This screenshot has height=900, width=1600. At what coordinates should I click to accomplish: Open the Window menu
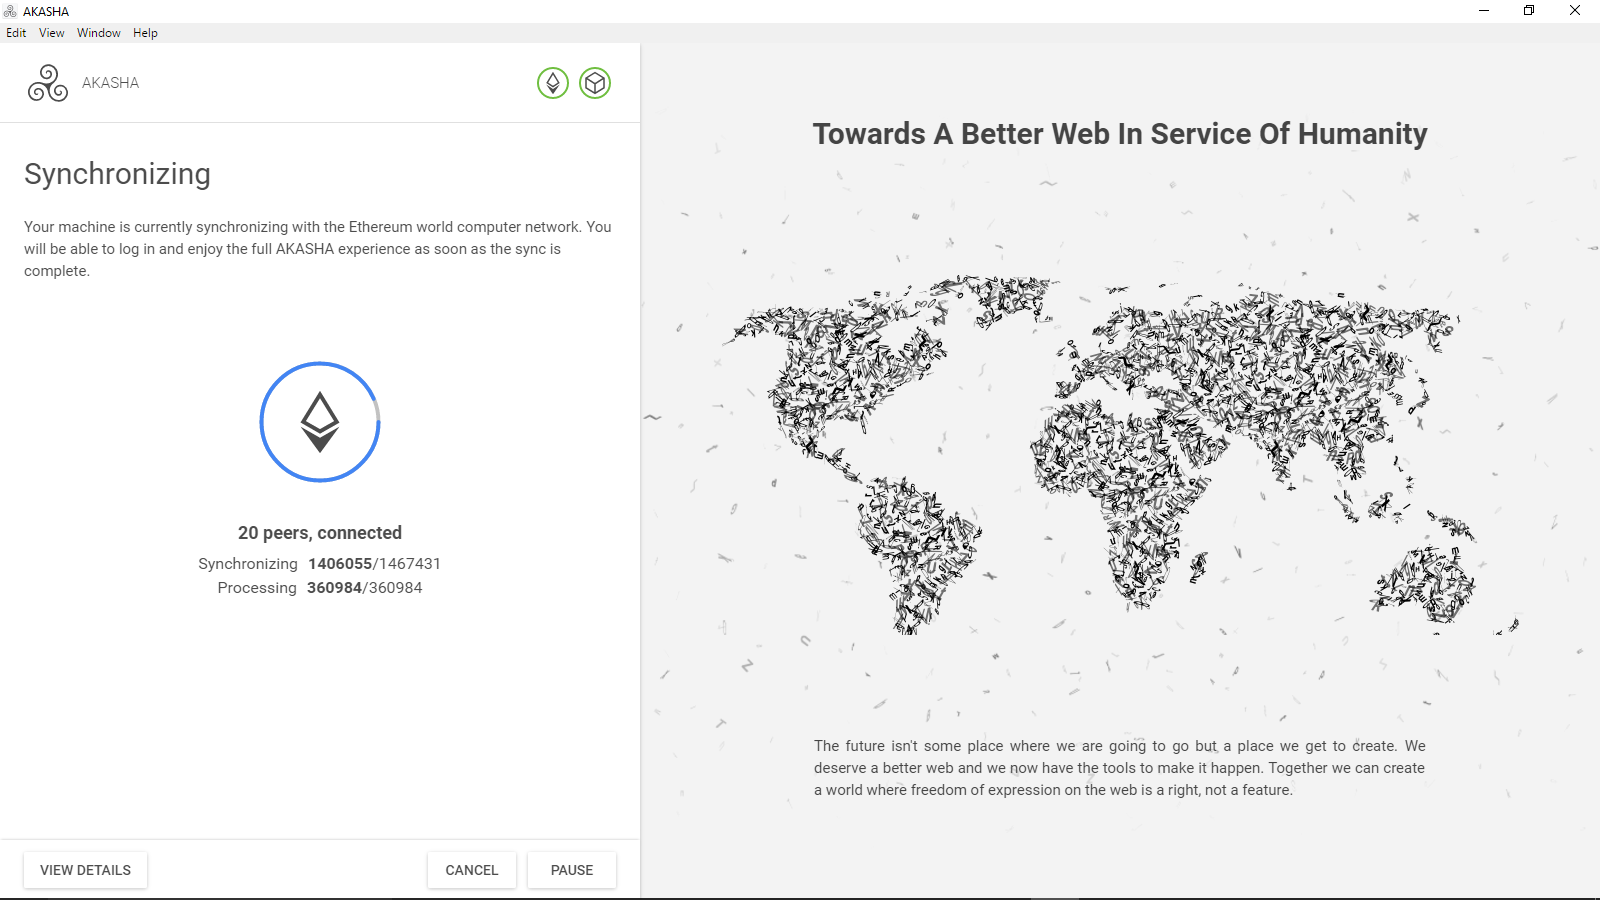(x=99, y=33)
